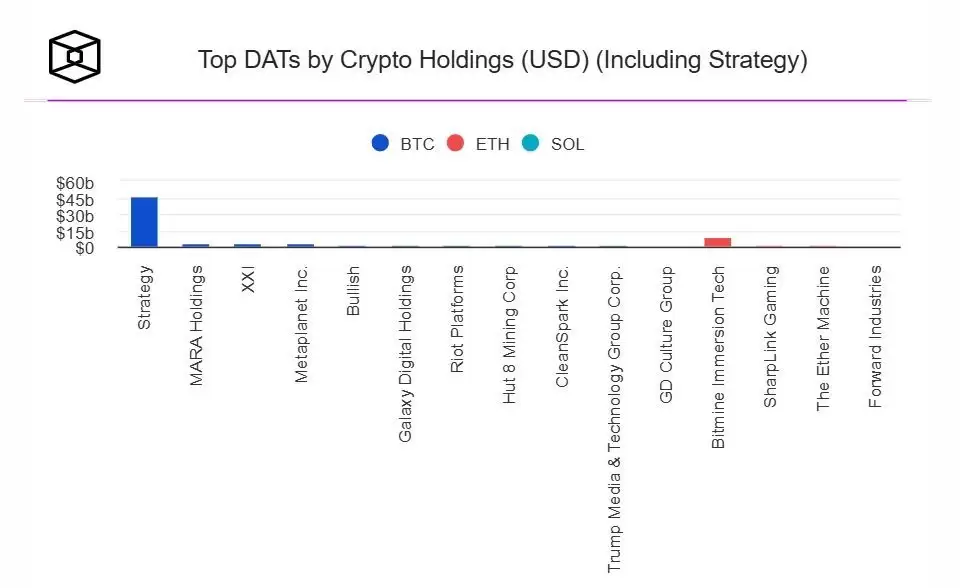Screen dimensions: 960x588
Task: Click the Strategy axis label
Action: [144, 298]
